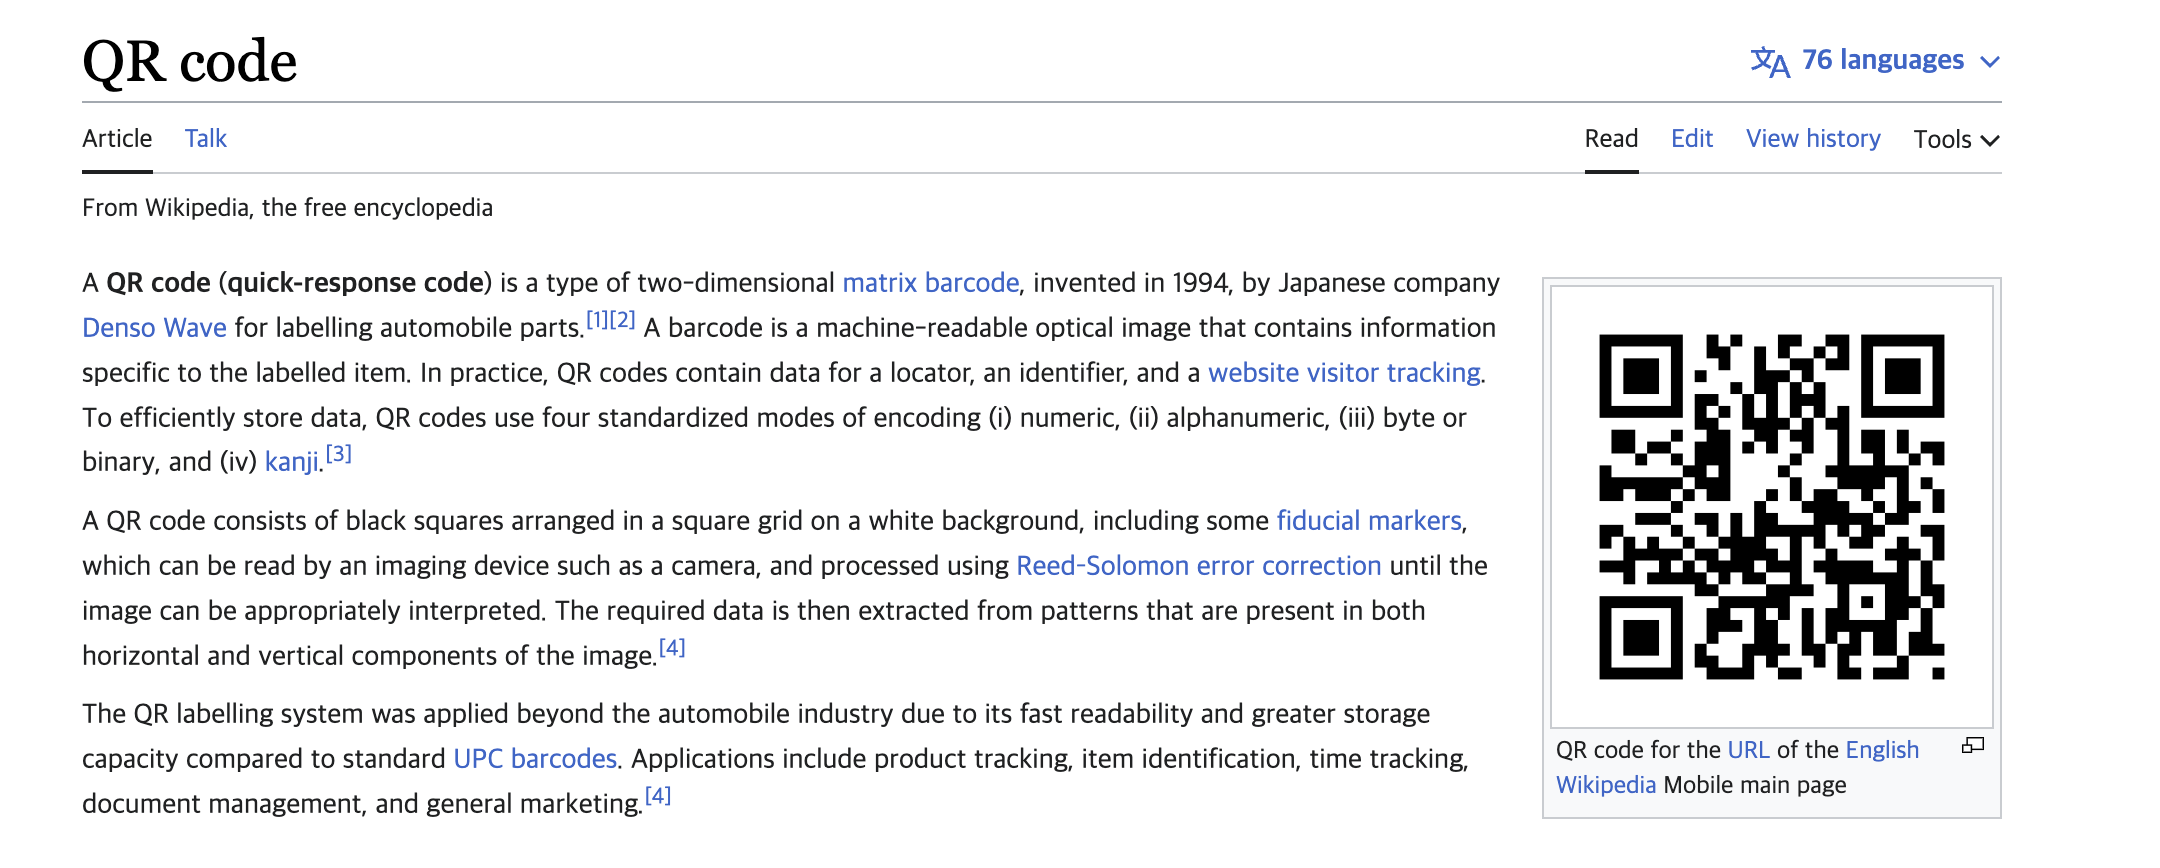Open the Talk tab

click(206, 139)
